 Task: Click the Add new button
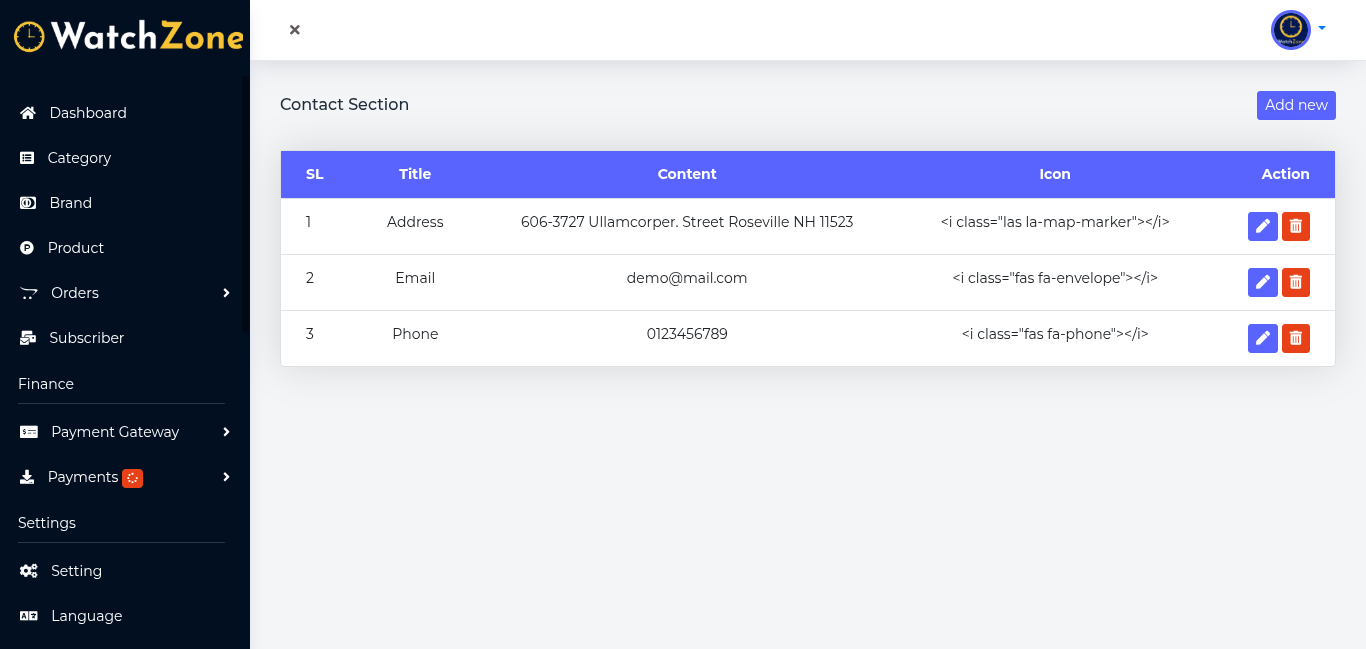point(1296,105)
